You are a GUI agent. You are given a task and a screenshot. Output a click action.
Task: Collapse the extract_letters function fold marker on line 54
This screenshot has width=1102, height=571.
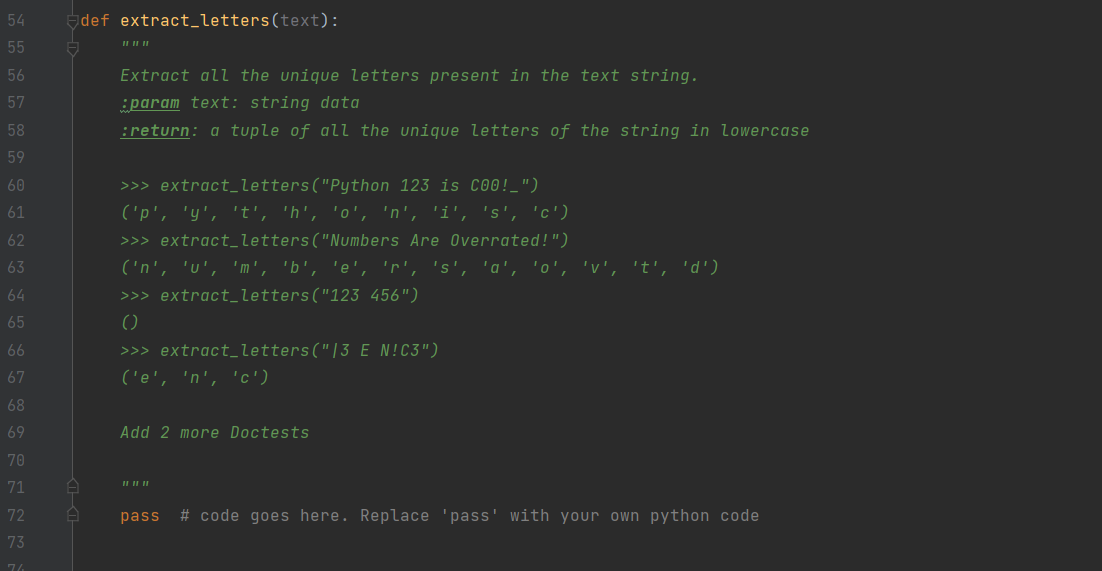72,22
